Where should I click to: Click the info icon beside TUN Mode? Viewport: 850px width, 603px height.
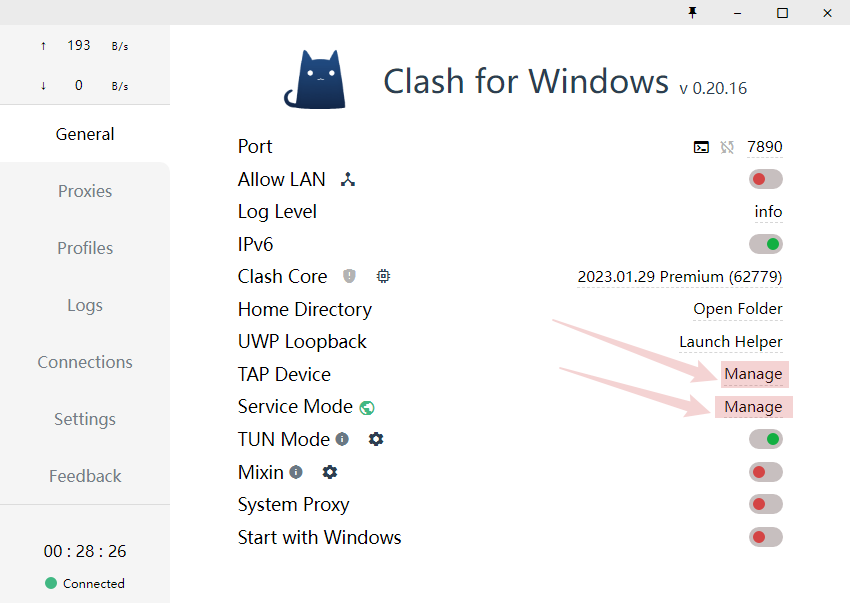pos(342,439)
